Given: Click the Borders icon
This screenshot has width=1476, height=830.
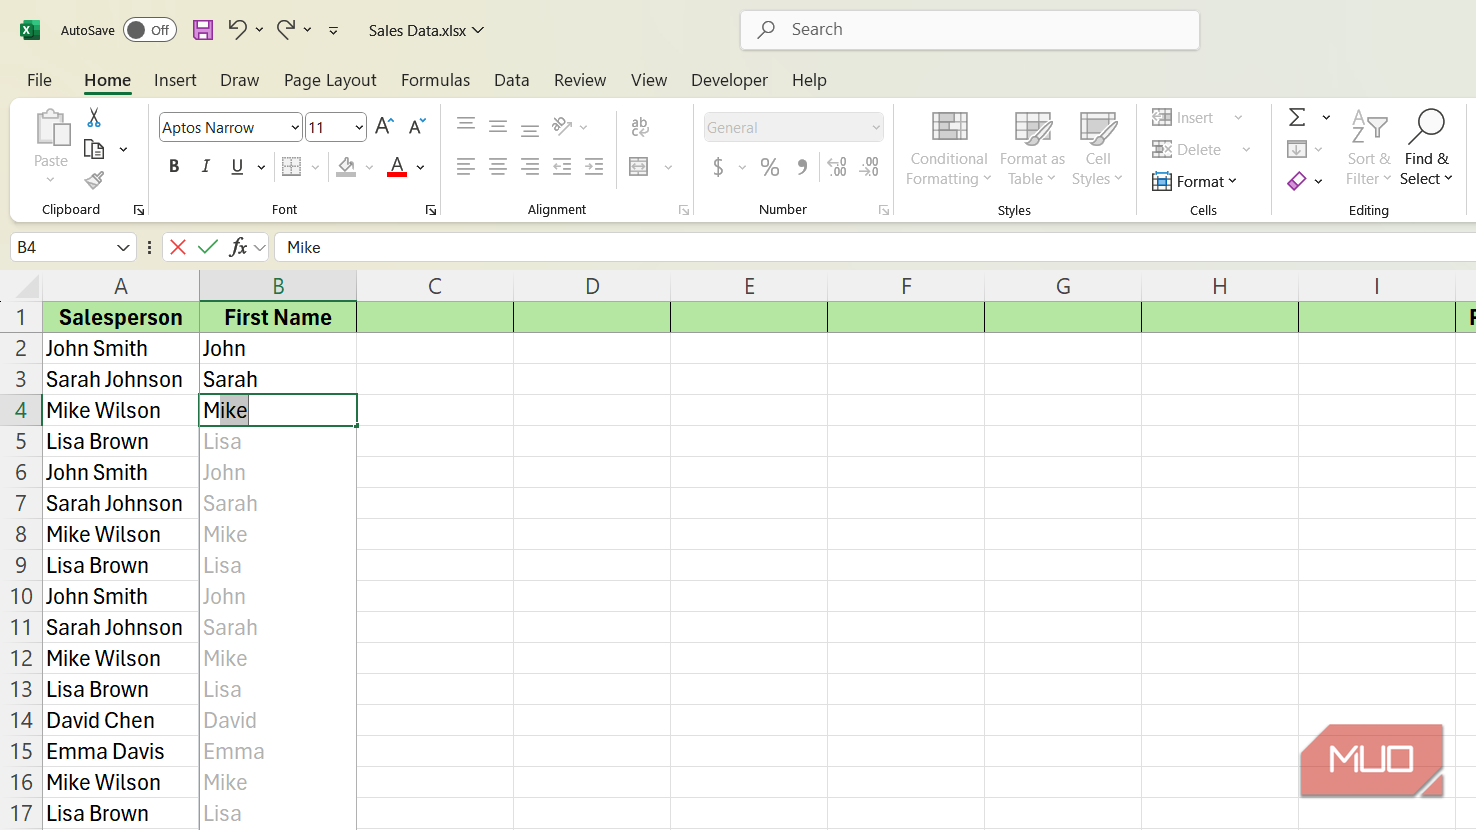Looking at the screenshot, I should point(292,166).
